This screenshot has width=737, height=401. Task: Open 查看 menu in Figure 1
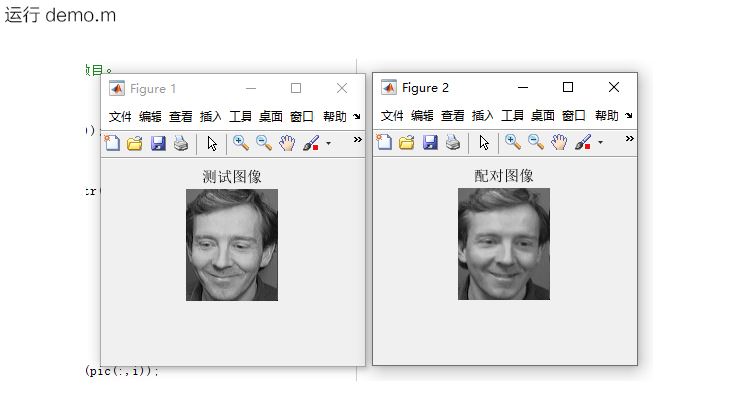coord(180,116)
